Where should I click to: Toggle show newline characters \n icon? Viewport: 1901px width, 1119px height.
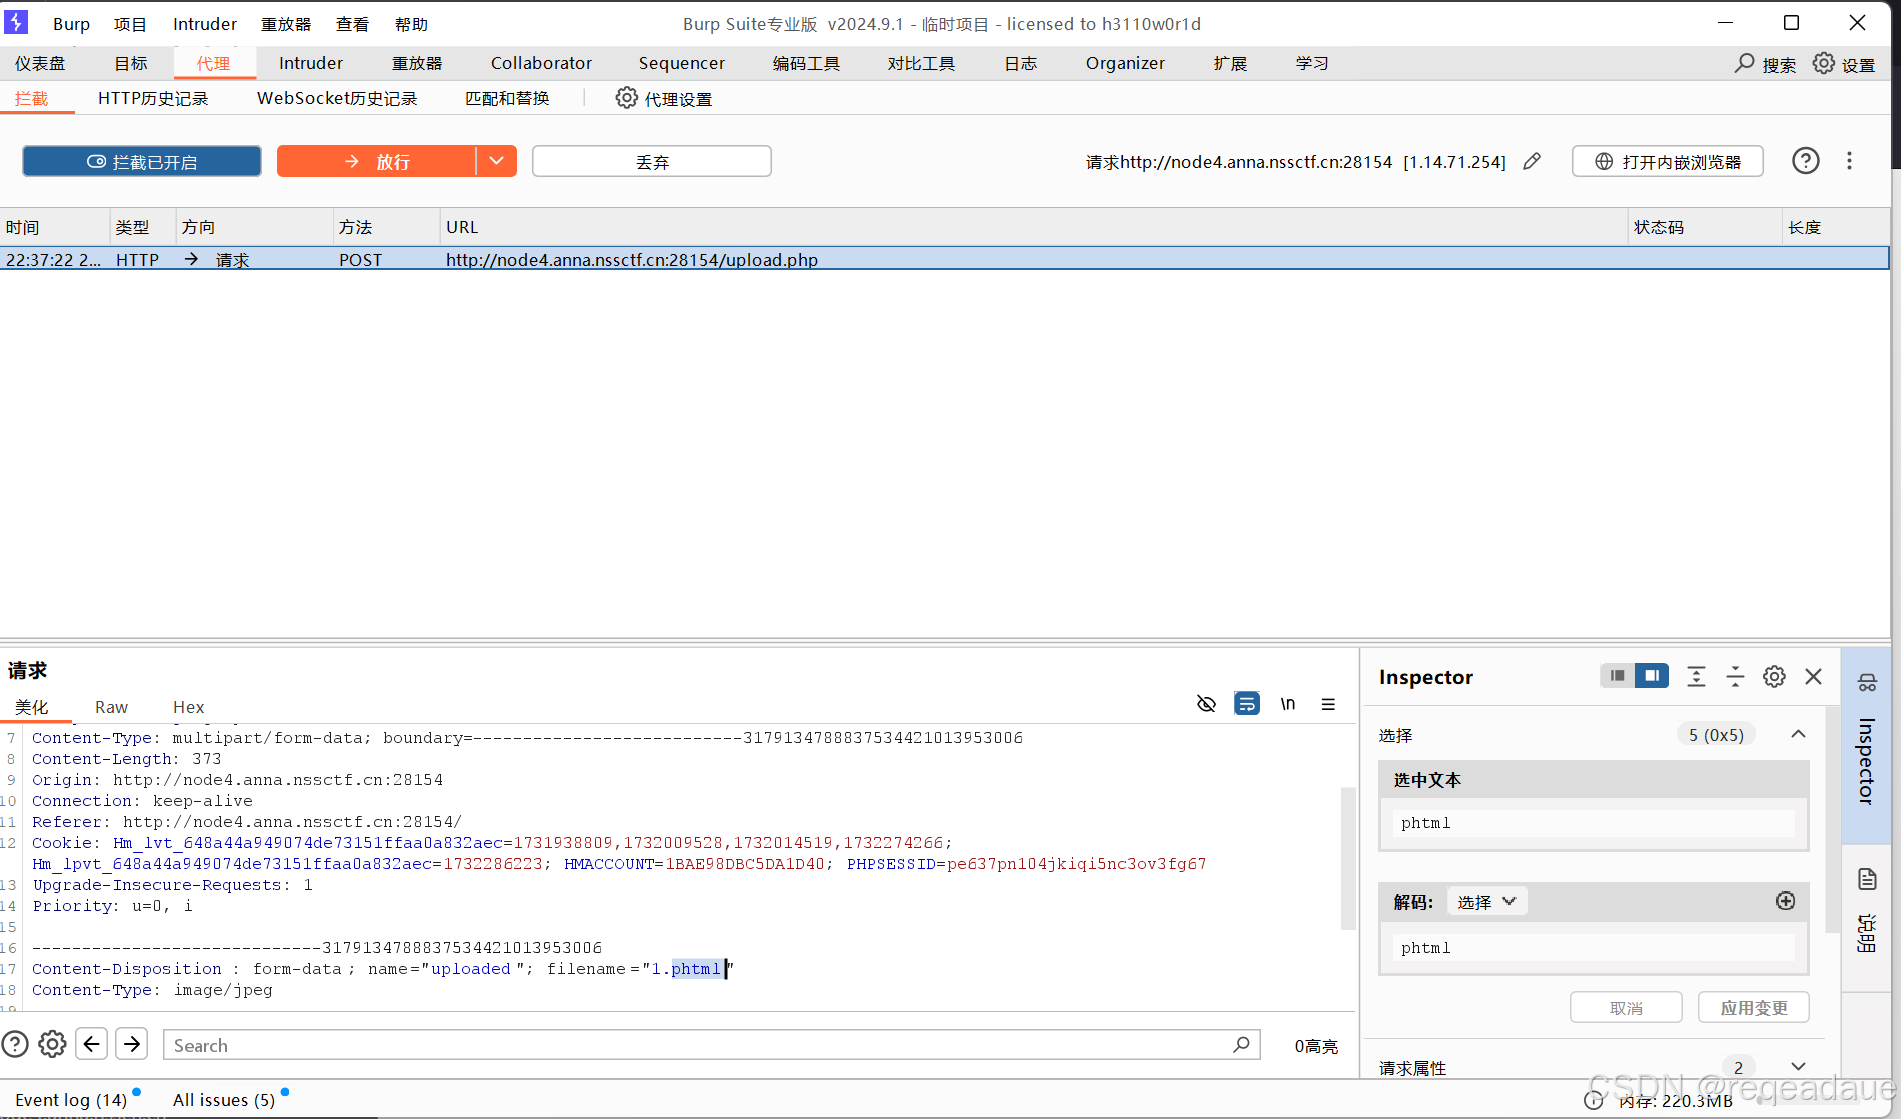coord(1288,704)
